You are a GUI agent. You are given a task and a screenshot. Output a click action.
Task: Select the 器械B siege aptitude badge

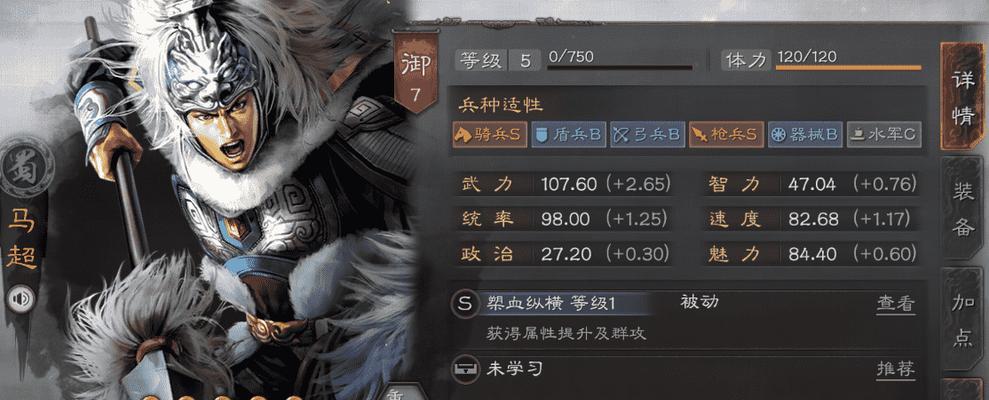[805, 134]
